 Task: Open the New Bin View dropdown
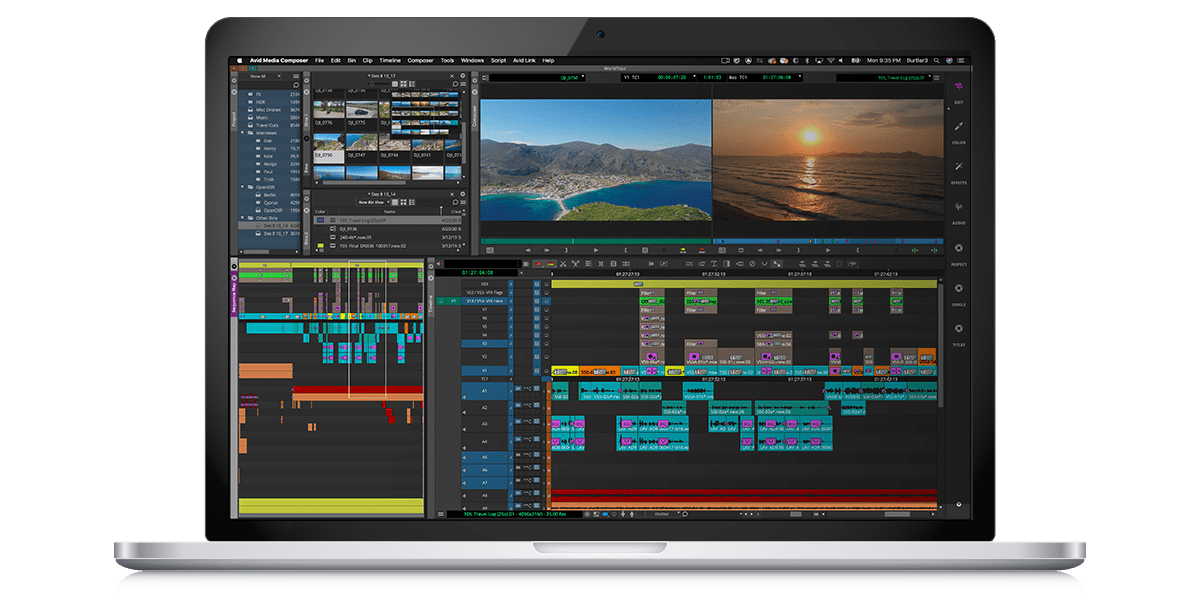click(x=371, y=202)
